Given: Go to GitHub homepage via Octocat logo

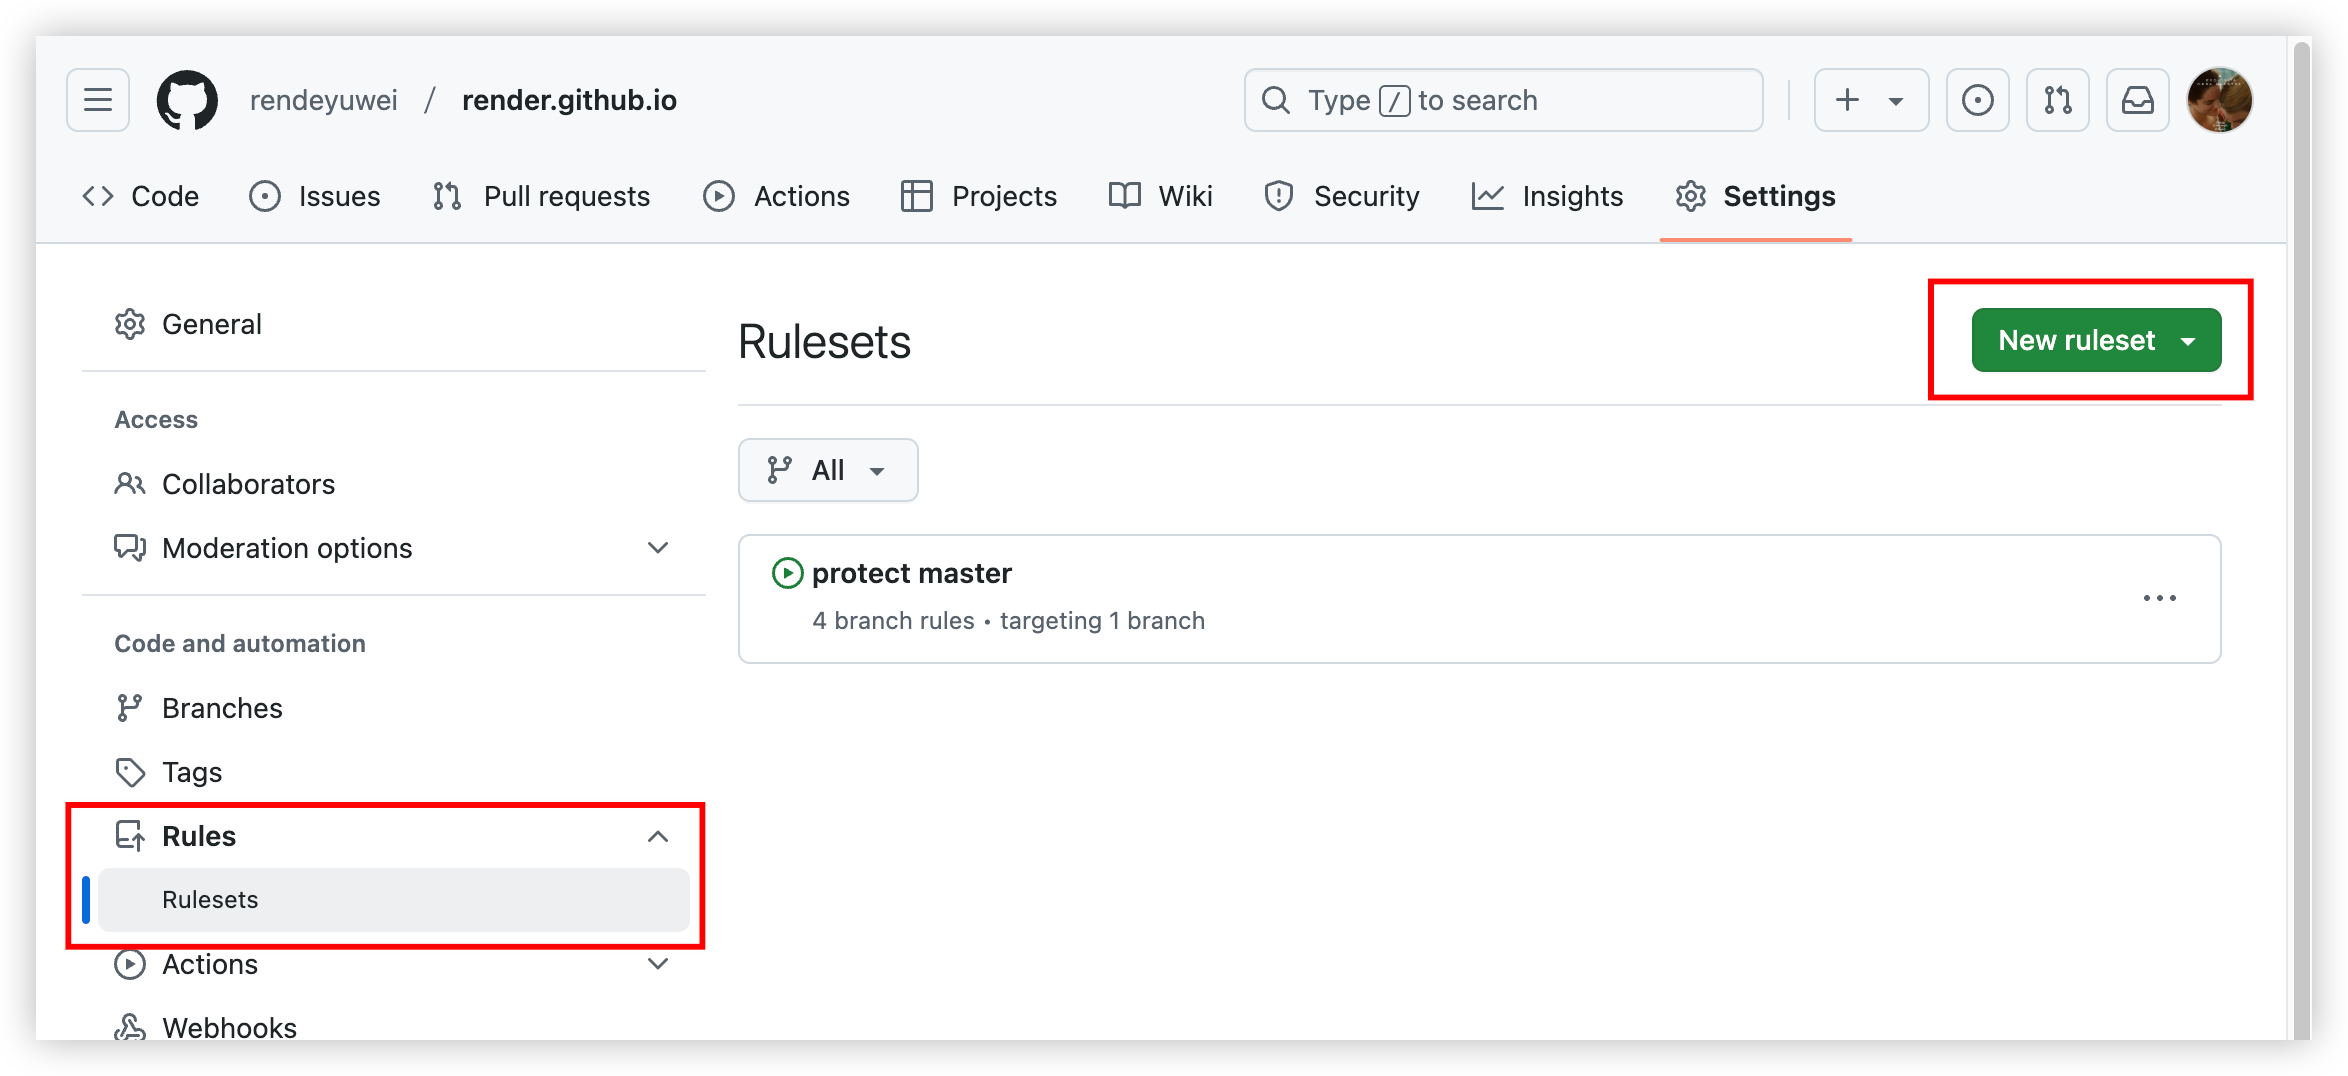Looking at the screenshot, I should pyautogui.click(x=187, y=100).
